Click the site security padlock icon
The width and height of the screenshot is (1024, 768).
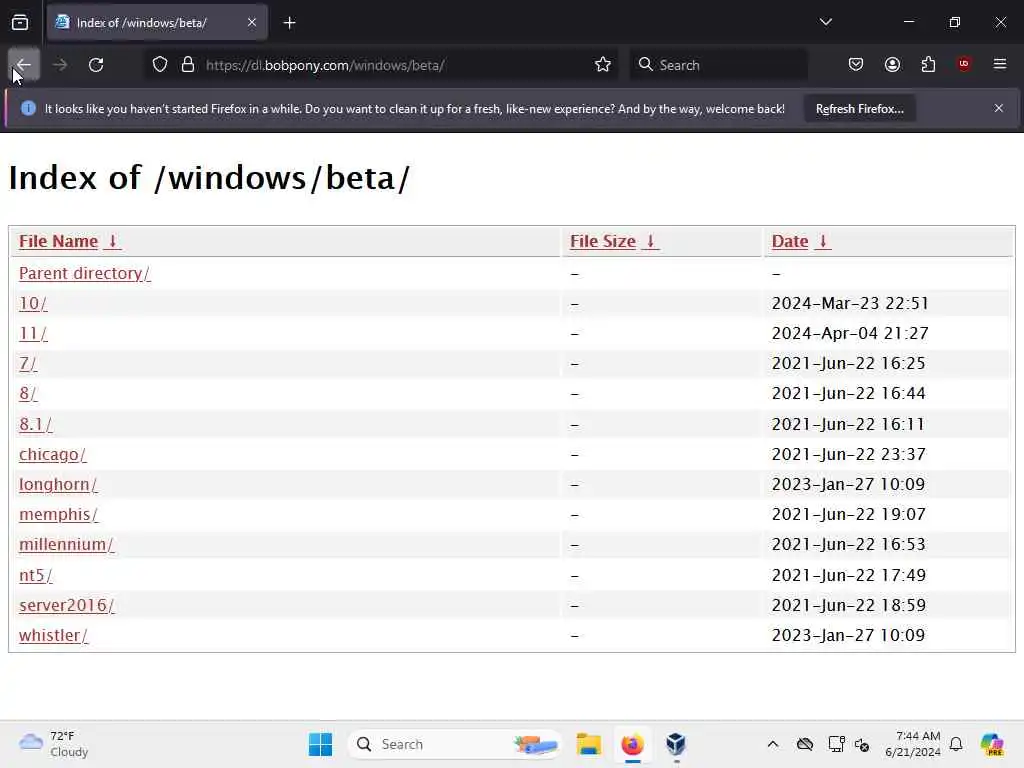188,65
